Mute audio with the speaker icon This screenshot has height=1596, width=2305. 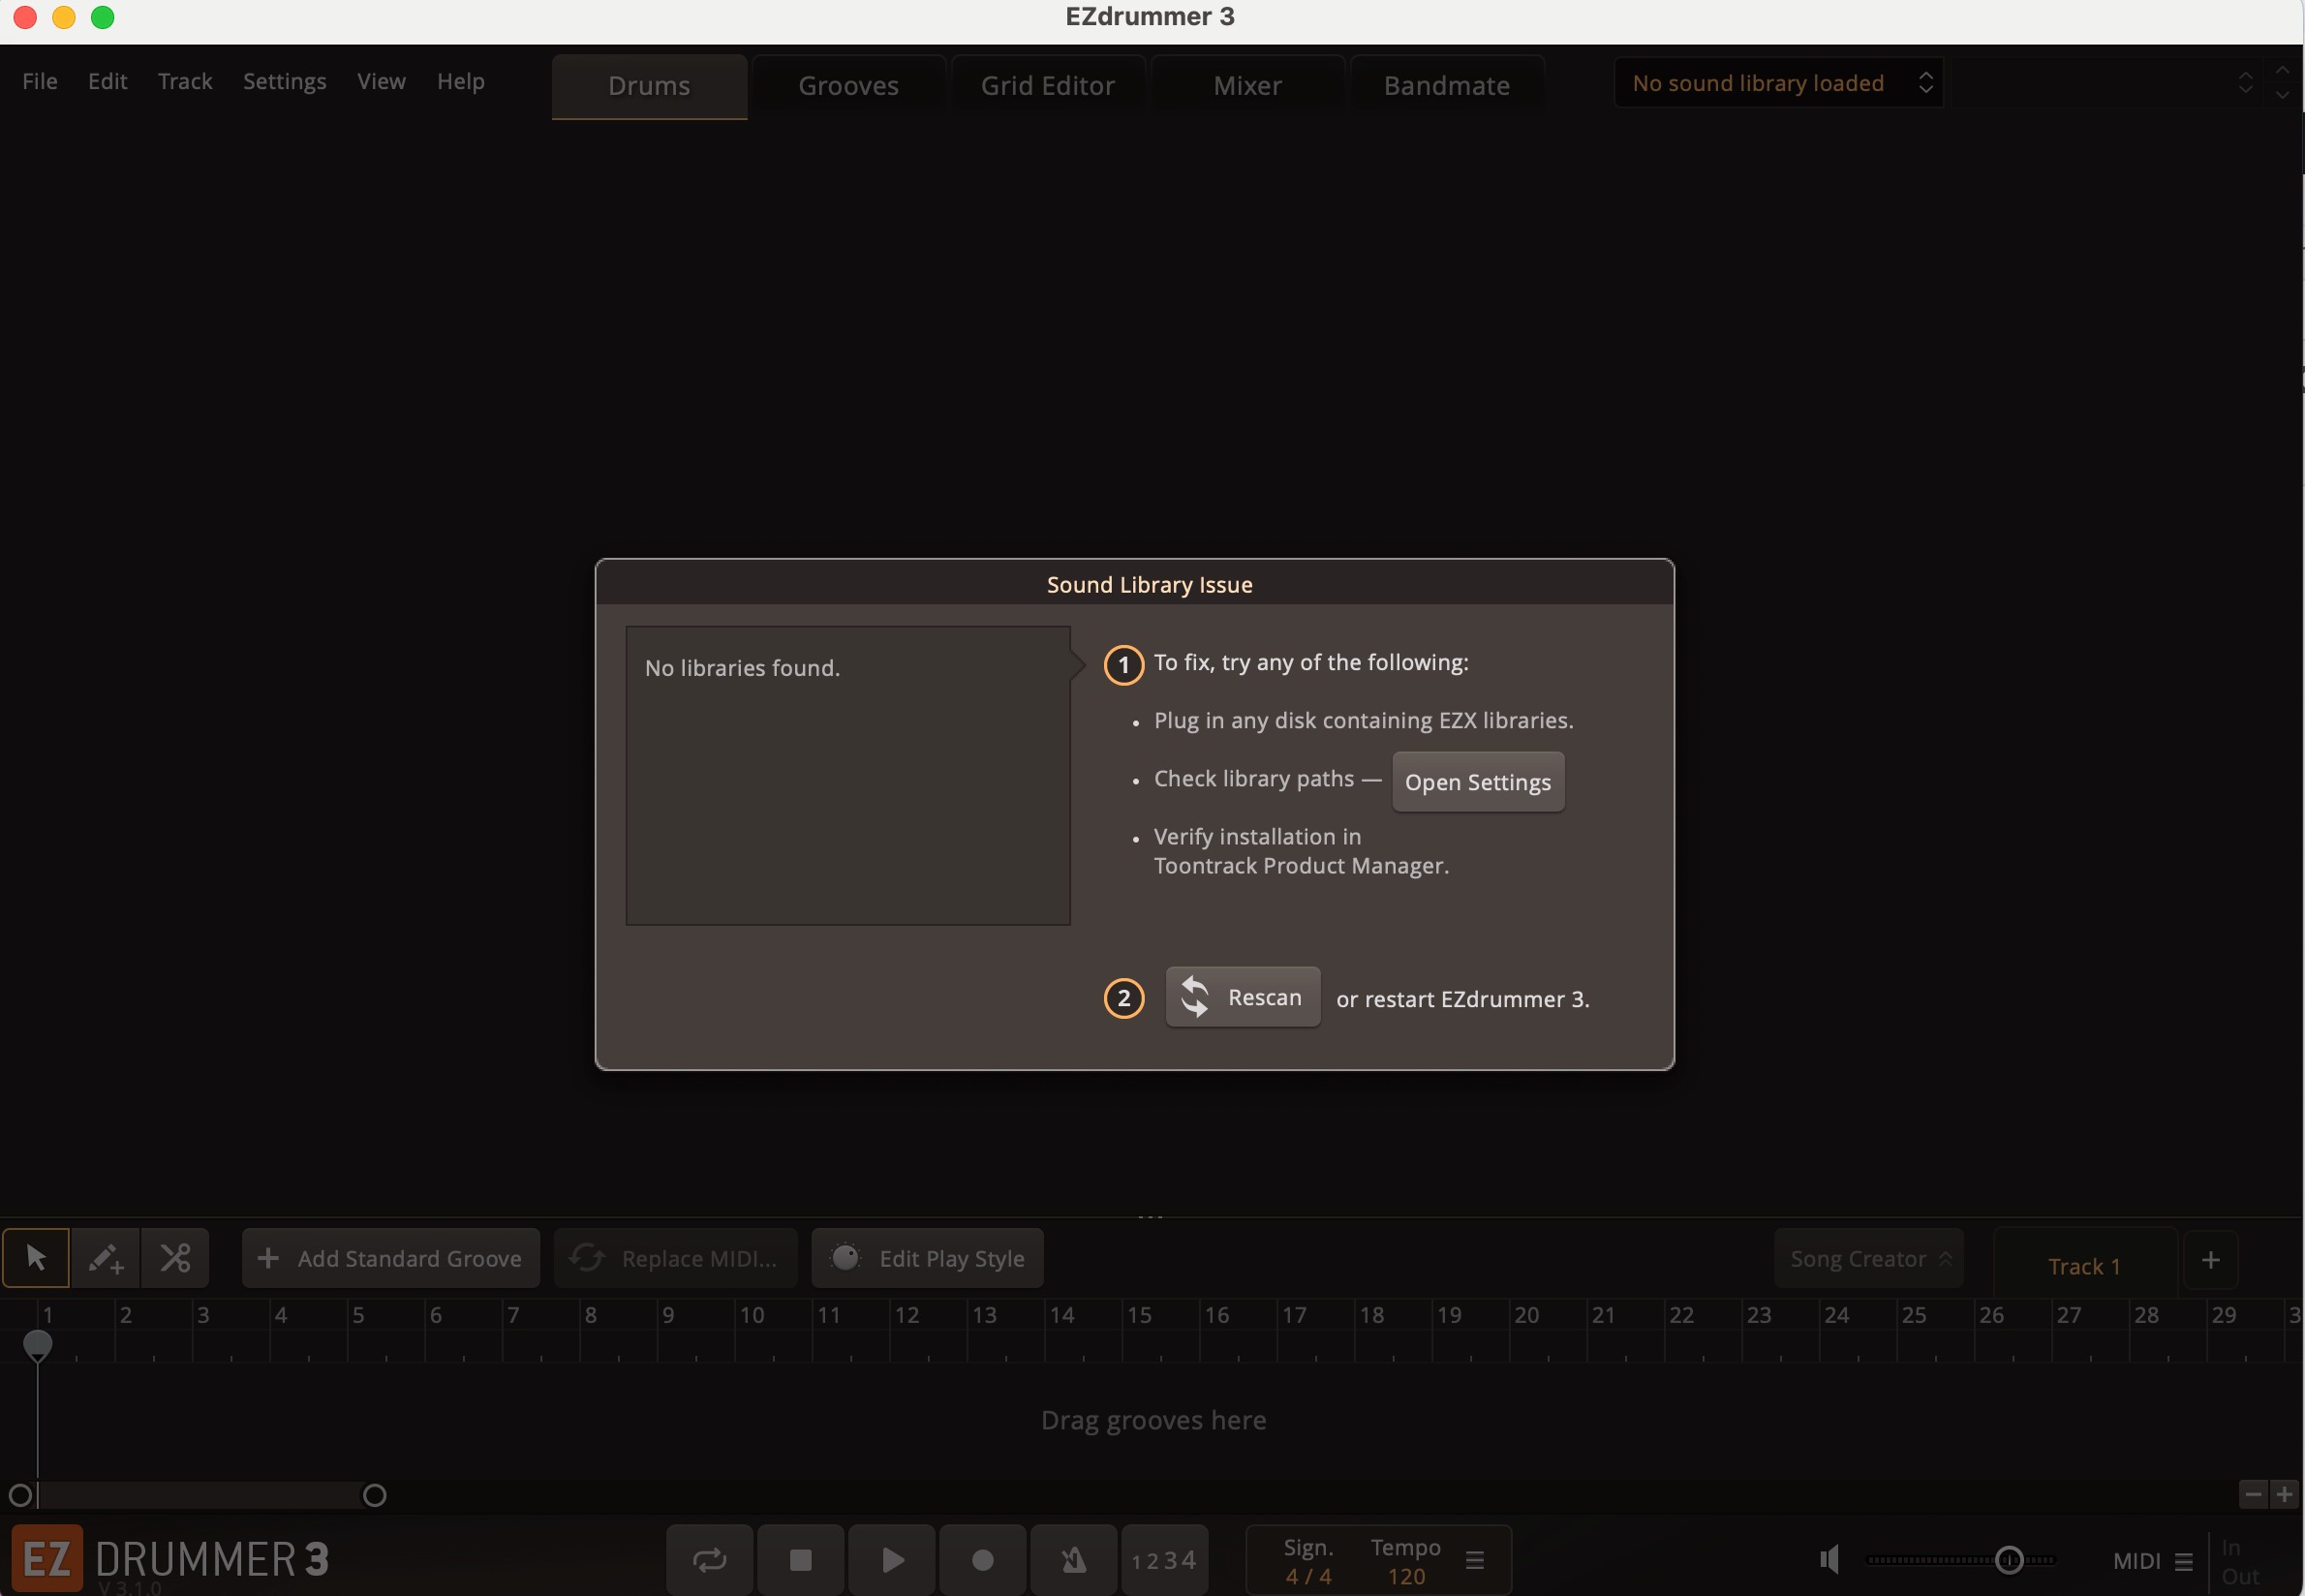1830,1559
